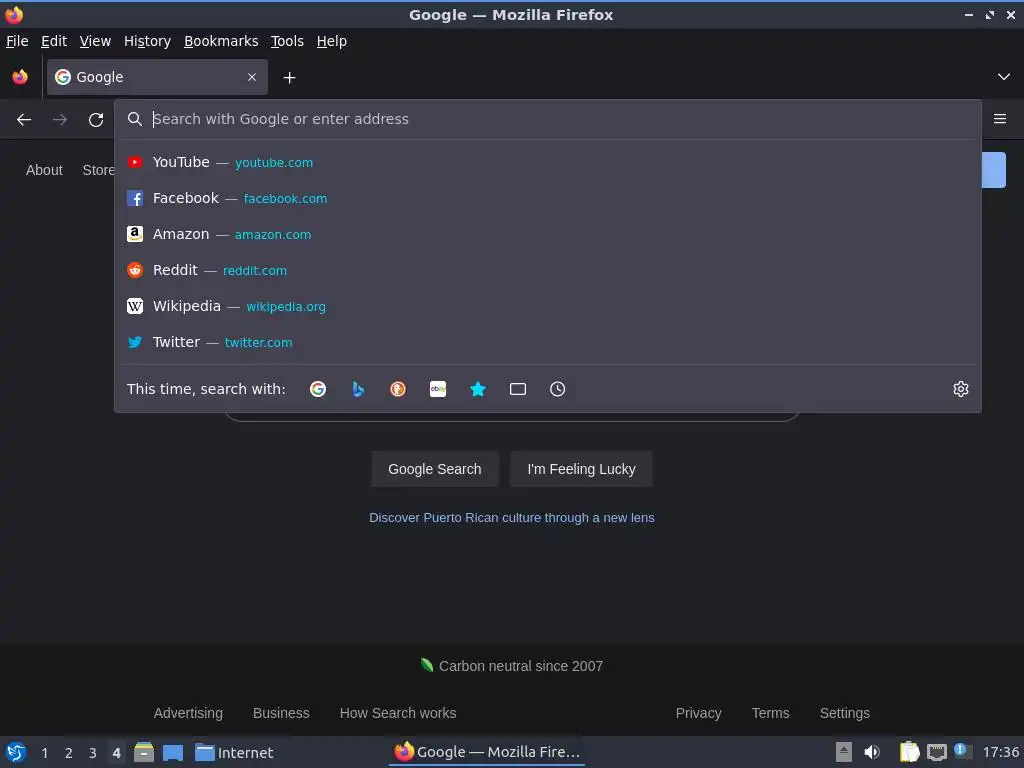Expand the list all tabs chevron

[1004, 77]
